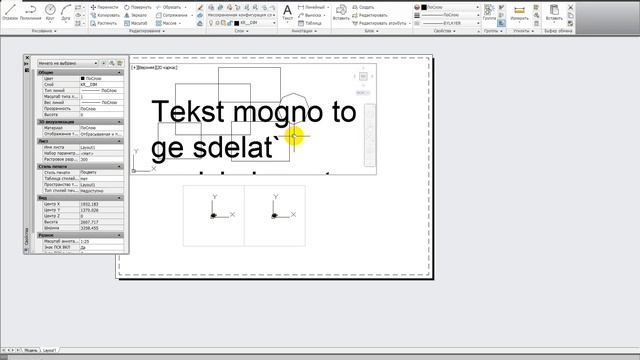Toggle the layer freeze sun icon

(x=218, y=23)
